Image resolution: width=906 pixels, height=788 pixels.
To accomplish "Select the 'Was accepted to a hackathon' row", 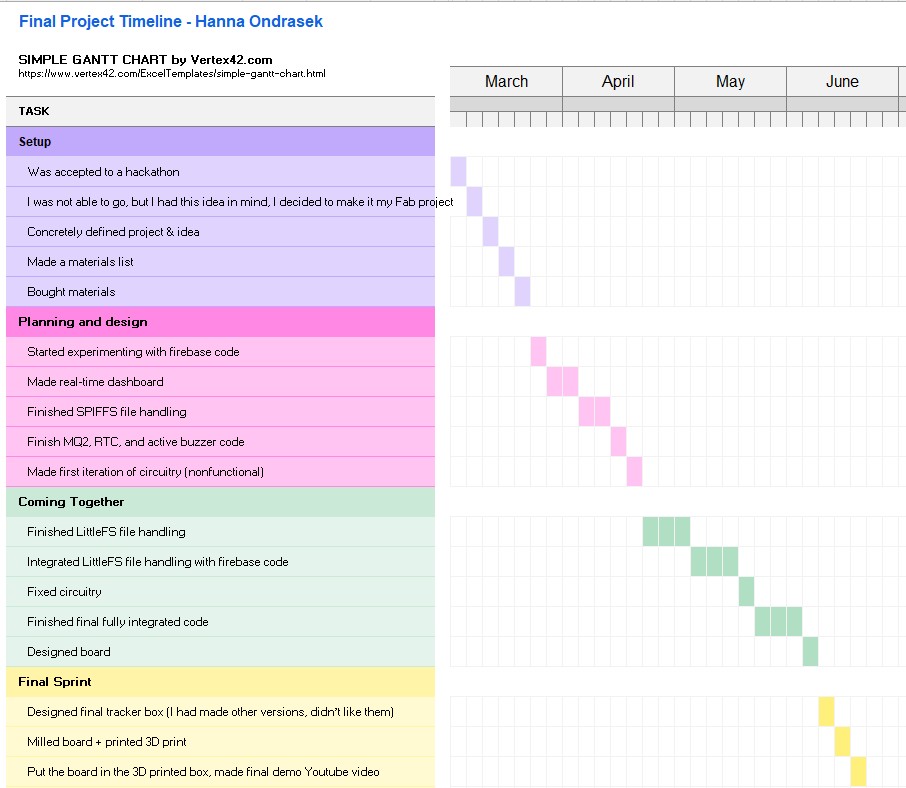I will tap(220, 172).
